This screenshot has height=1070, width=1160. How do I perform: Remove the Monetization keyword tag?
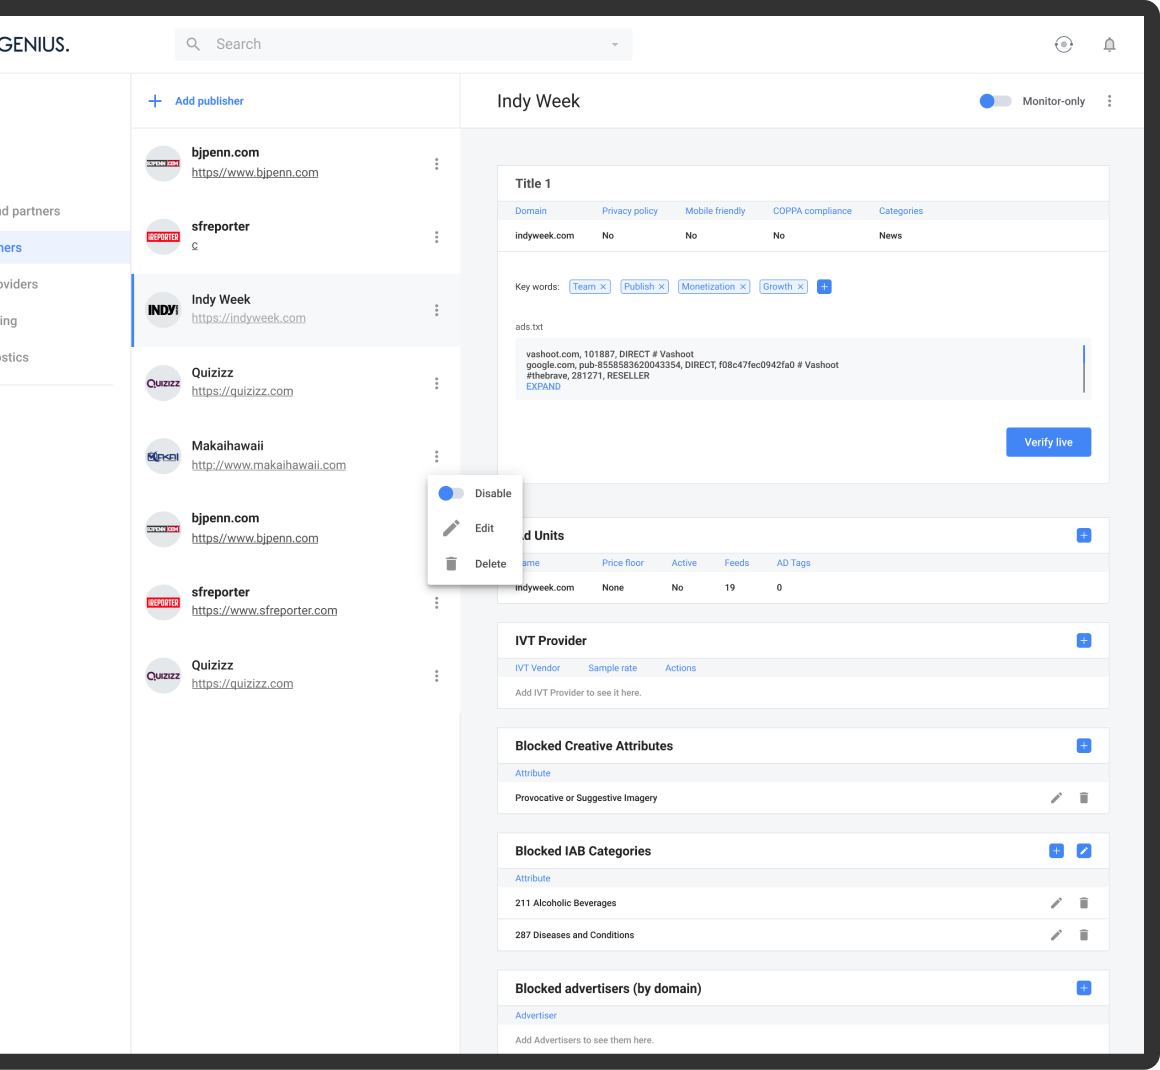tap(743, 287)
